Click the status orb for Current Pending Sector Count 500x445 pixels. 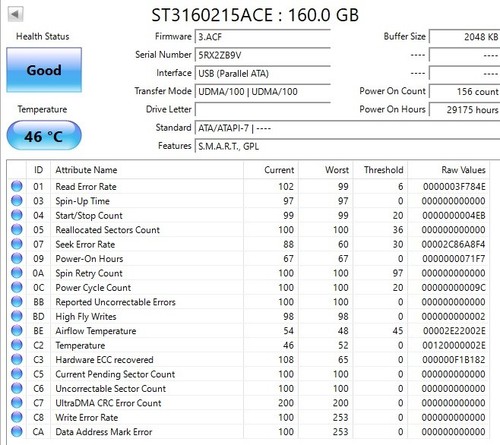(17, 374)
